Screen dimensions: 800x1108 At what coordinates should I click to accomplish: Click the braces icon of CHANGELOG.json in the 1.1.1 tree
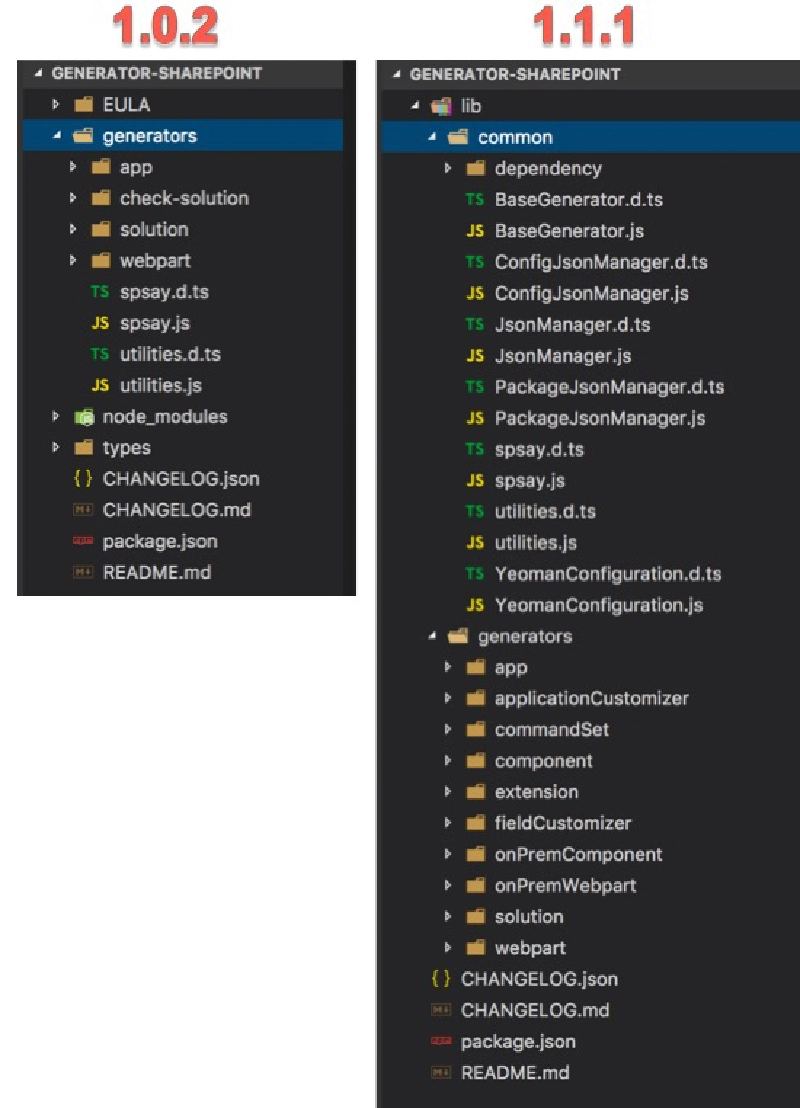tap(440, 979)
